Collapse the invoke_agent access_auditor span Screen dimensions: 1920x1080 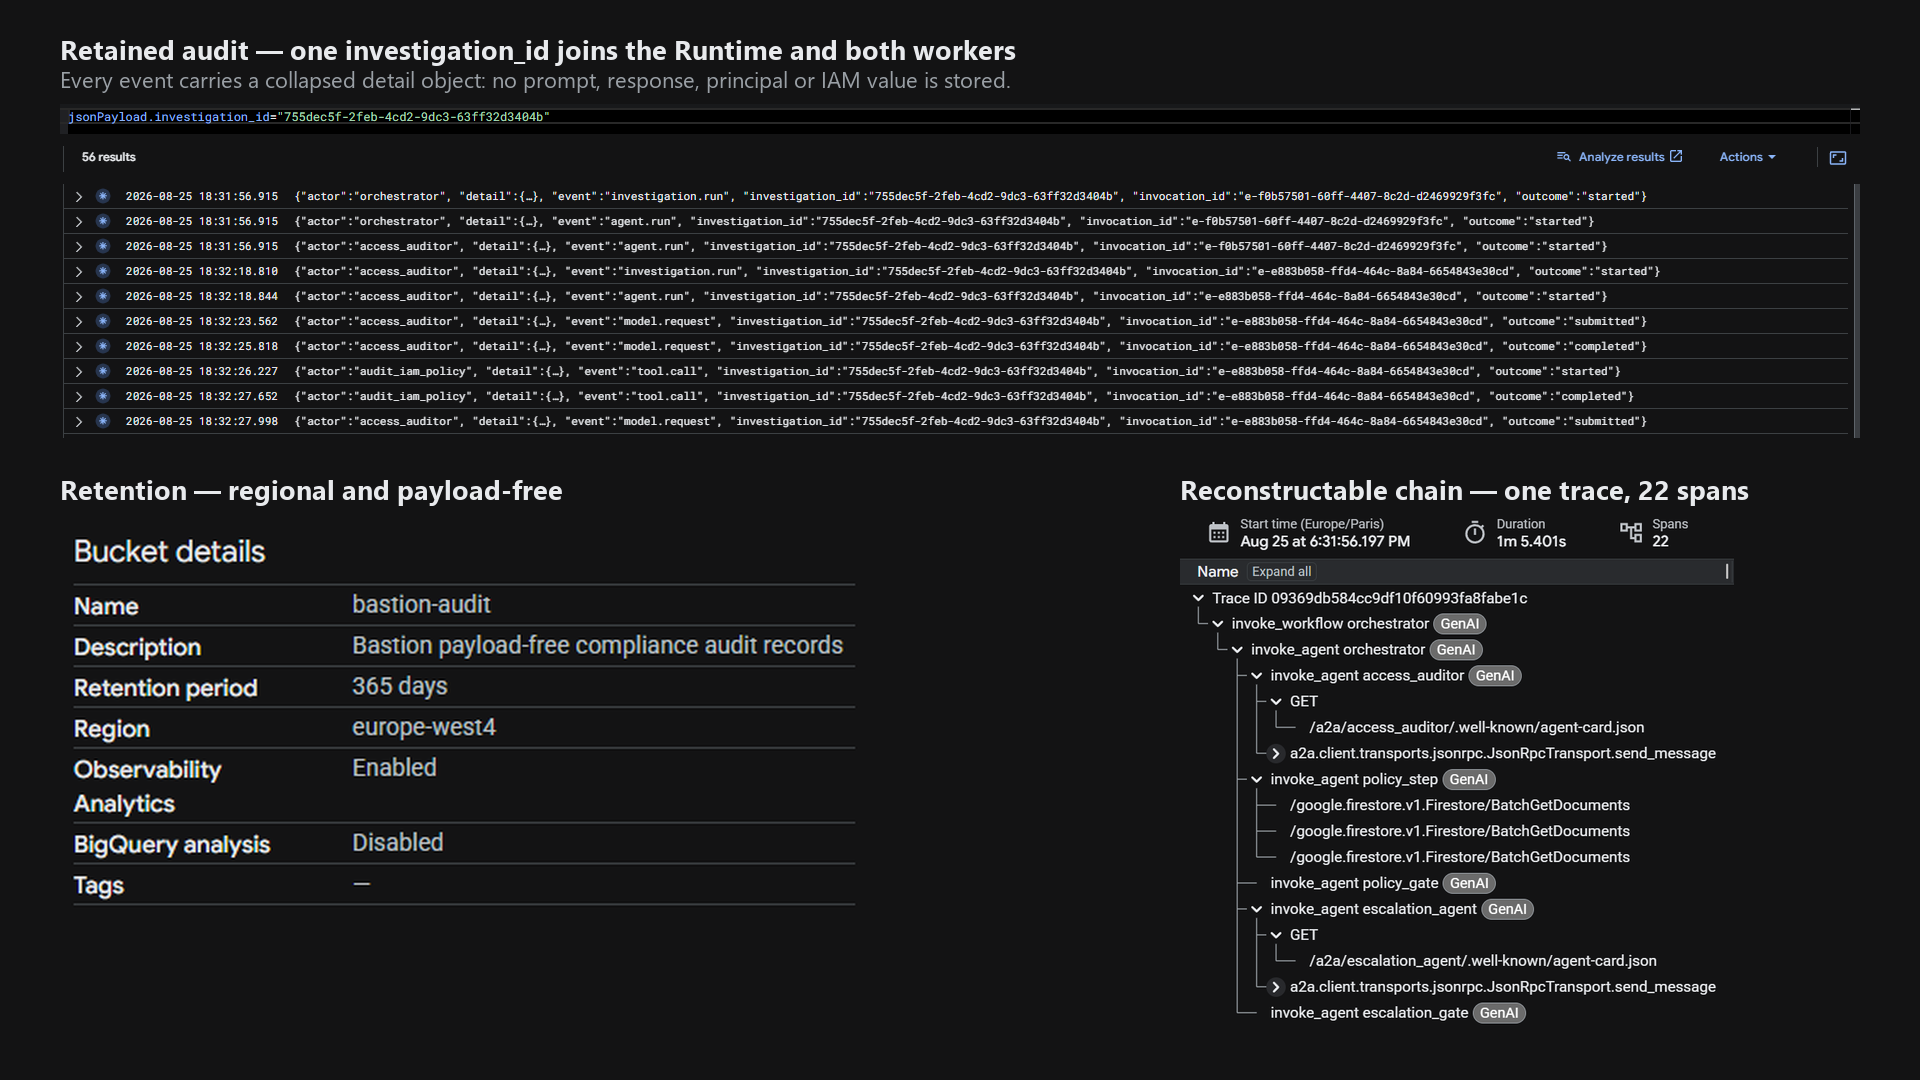click(x=1257, y=676)
